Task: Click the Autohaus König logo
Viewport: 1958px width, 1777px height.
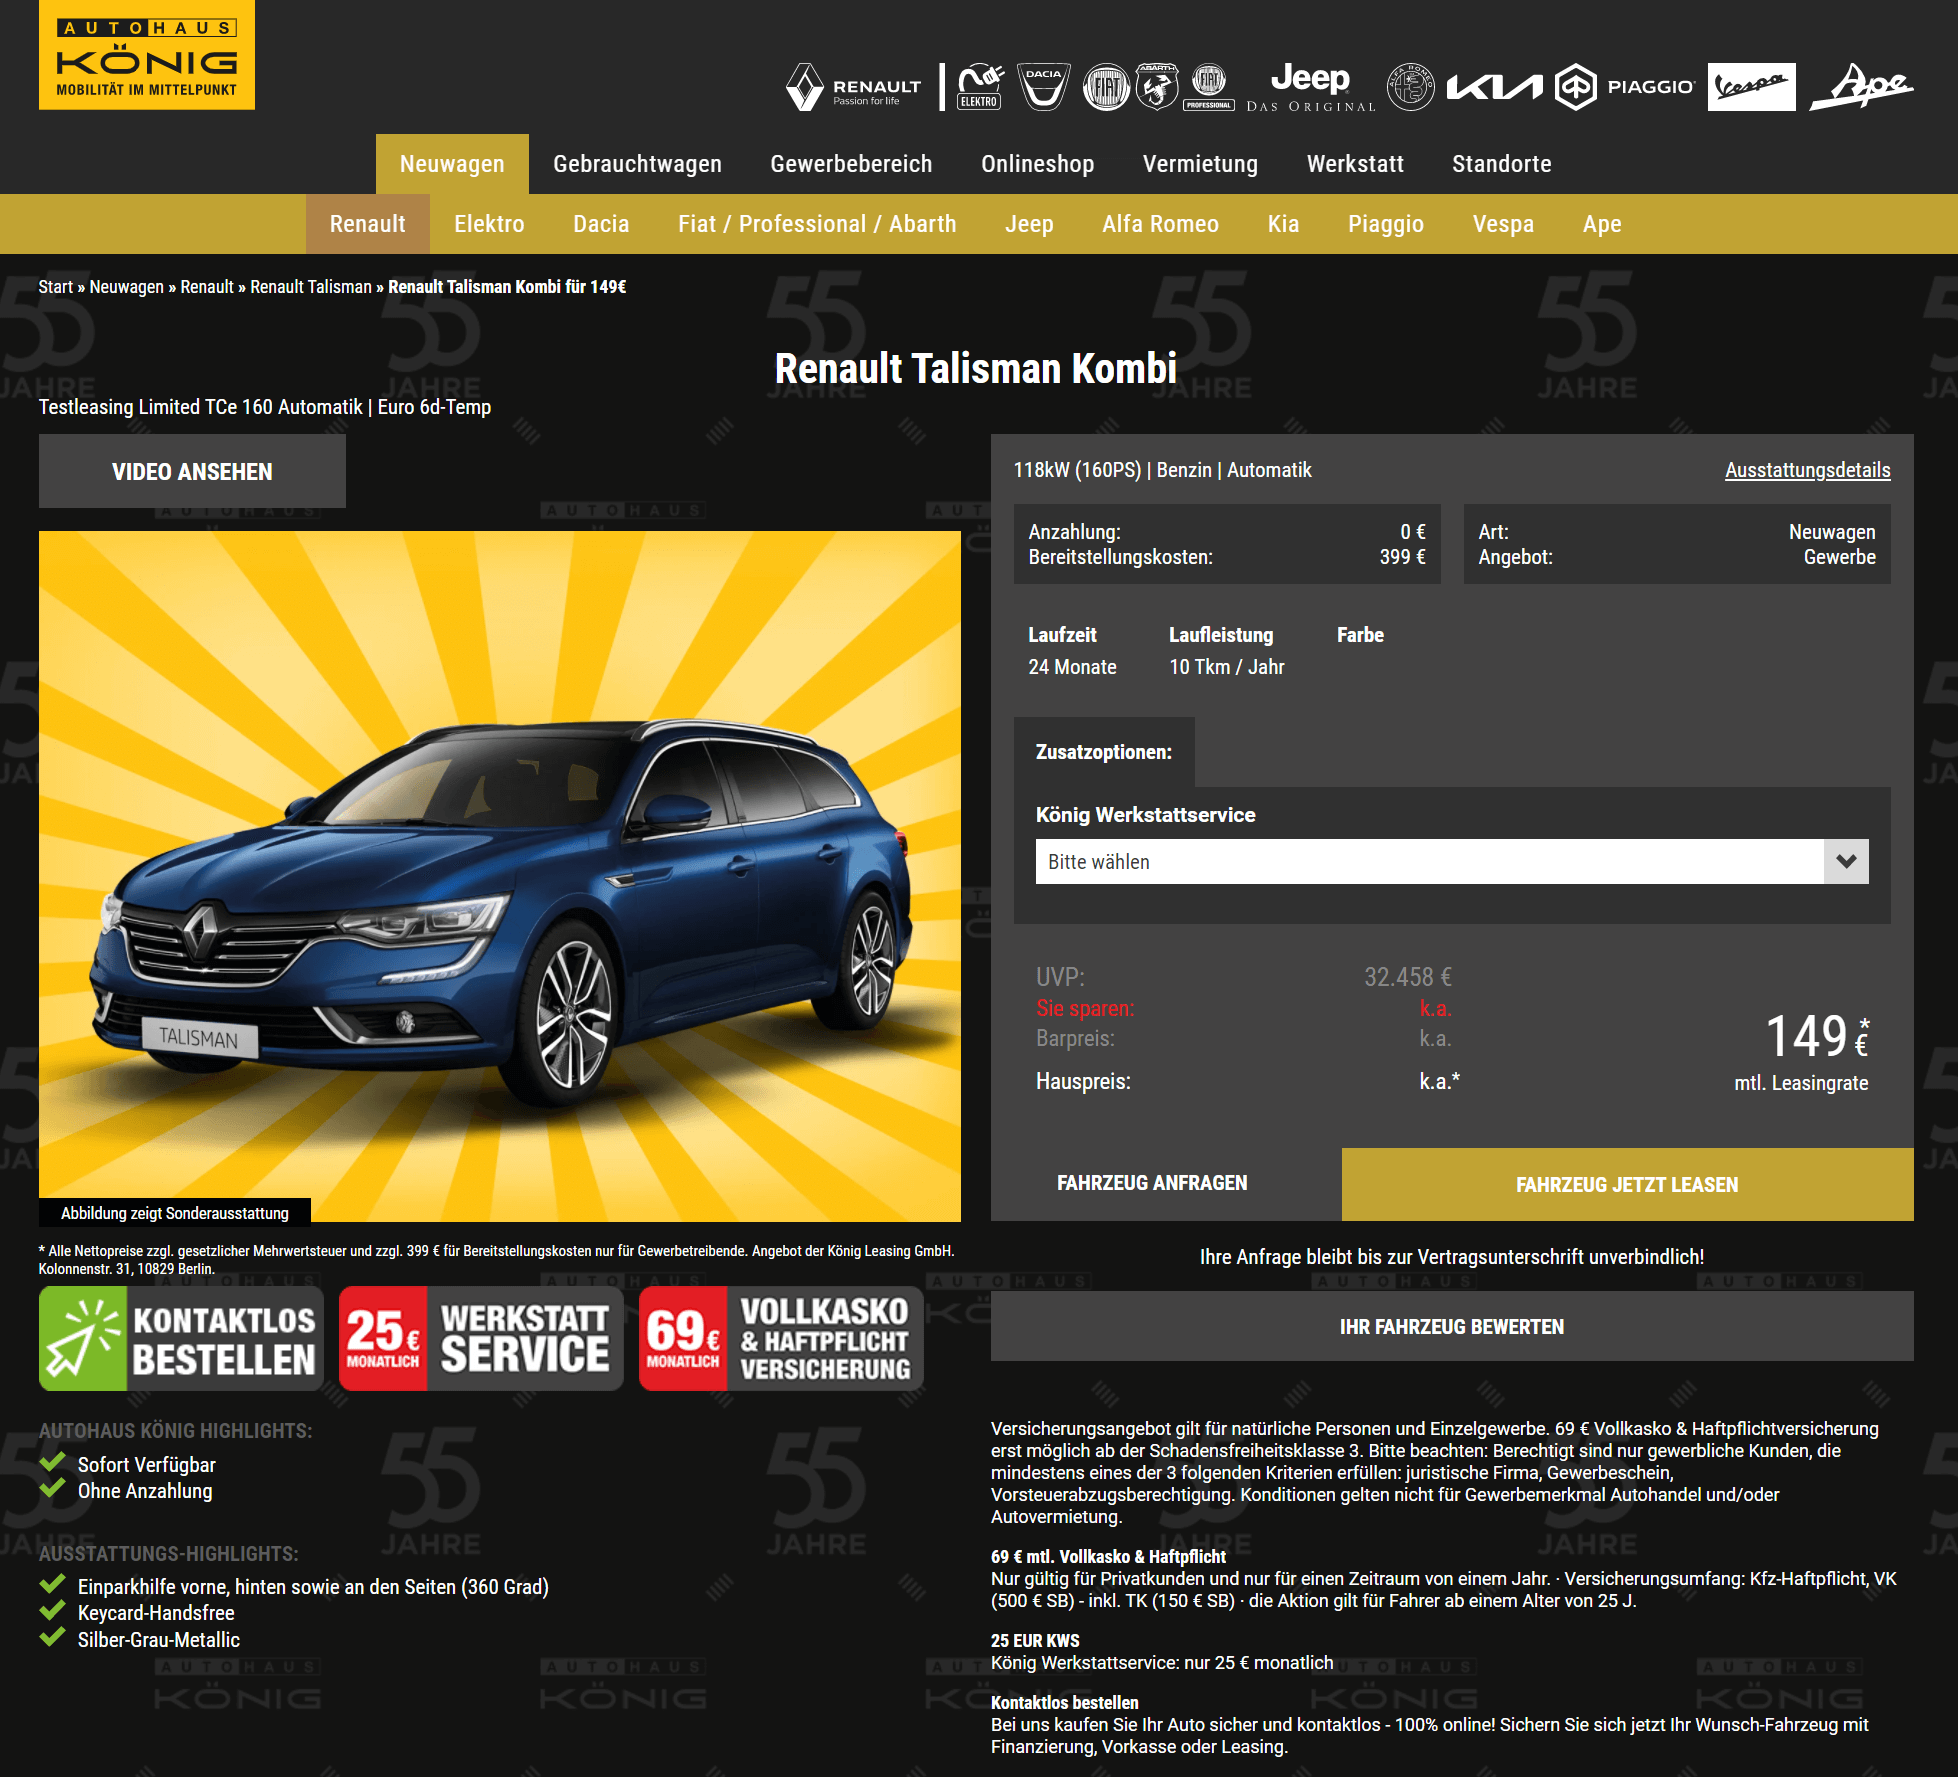Action: point(147,55)
